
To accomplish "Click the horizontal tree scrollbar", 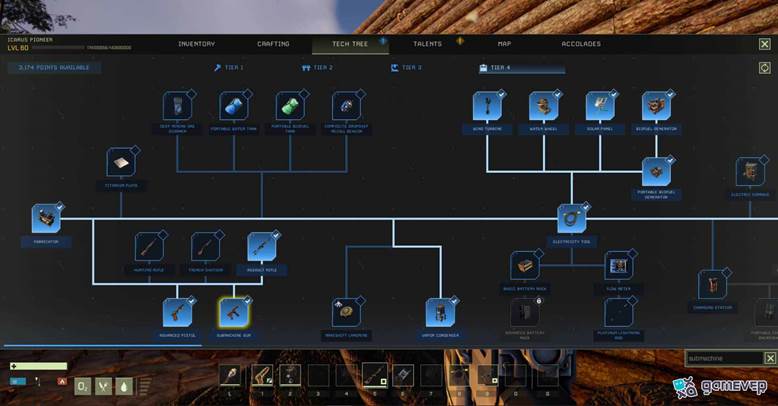I will [102, 345].
